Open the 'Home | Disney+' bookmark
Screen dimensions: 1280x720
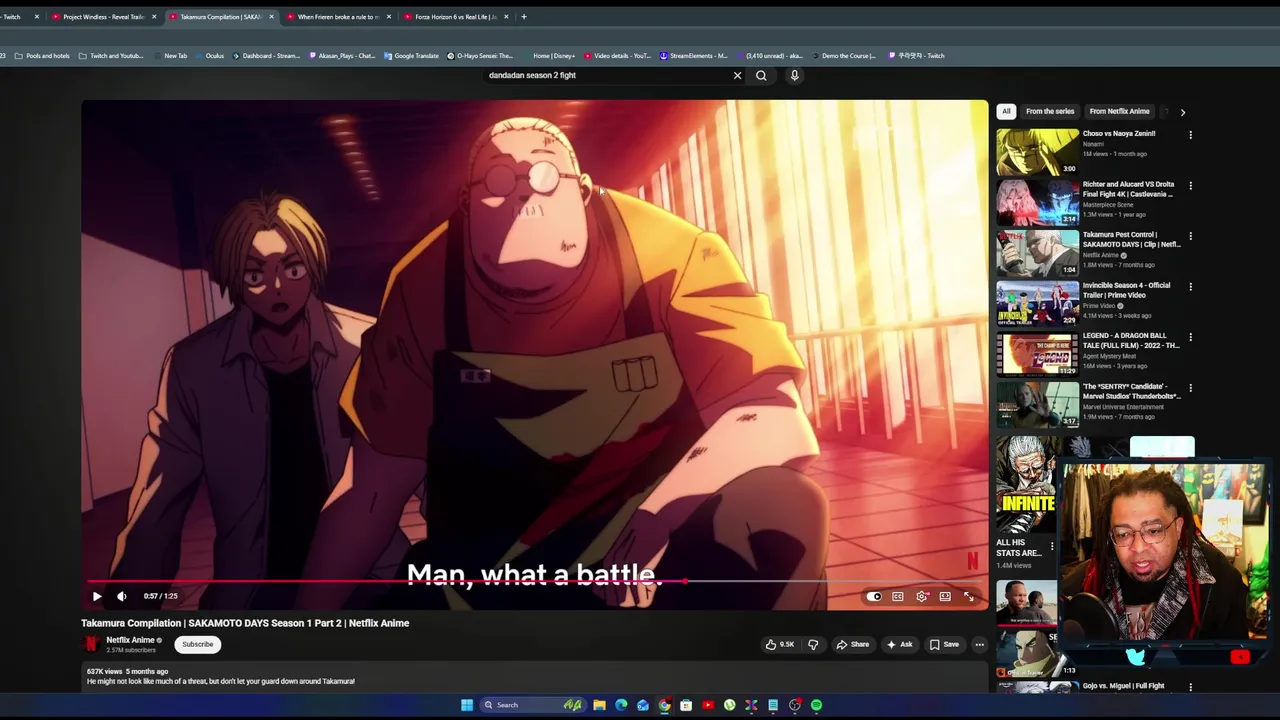pos(549,56)
